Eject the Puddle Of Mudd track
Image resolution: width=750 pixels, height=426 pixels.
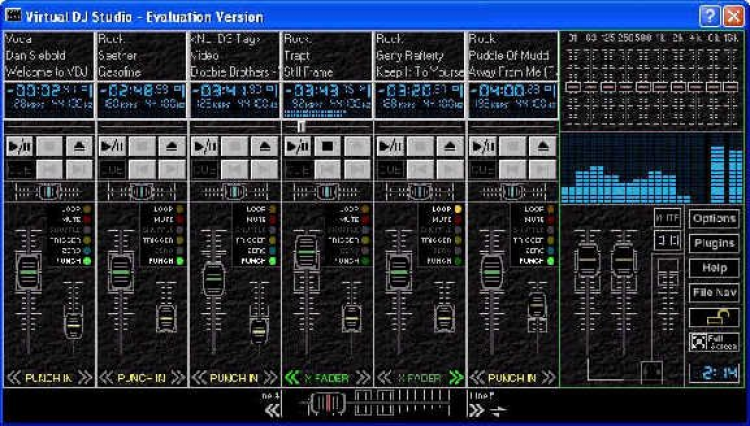click(x=543, y=146)
